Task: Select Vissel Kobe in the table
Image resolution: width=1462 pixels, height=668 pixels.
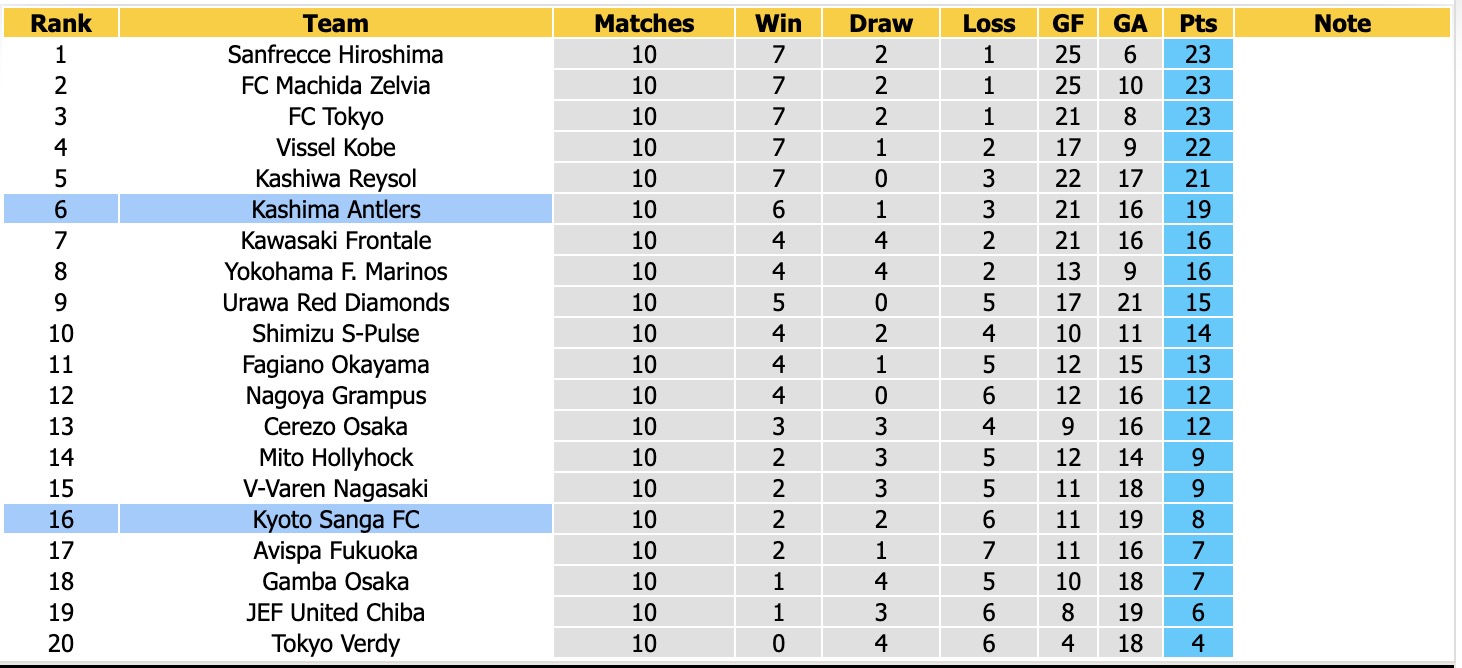Action: click(336, 147)
